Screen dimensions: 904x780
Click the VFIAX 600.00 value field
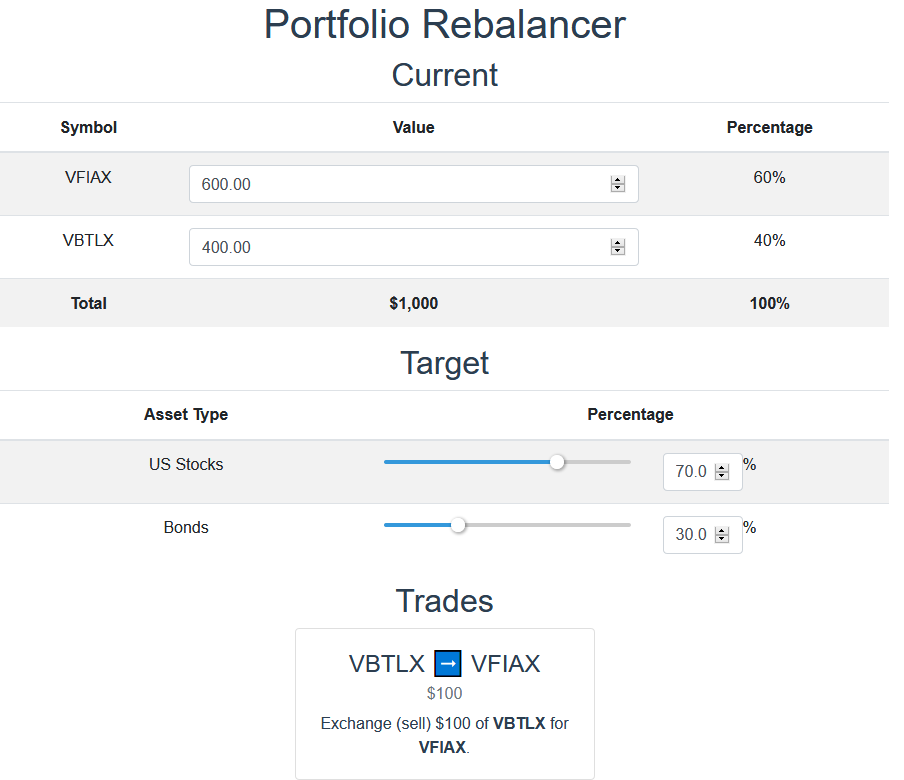coord(413,184)
